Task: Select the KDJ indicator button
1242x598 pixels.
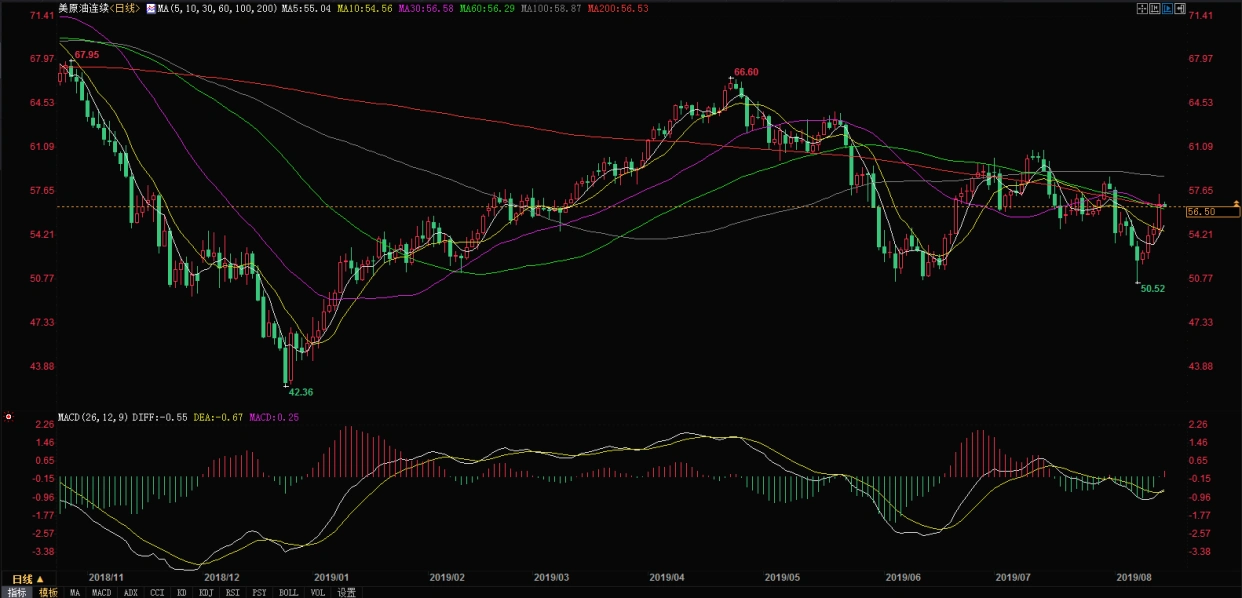Action: tap(206, 592)
